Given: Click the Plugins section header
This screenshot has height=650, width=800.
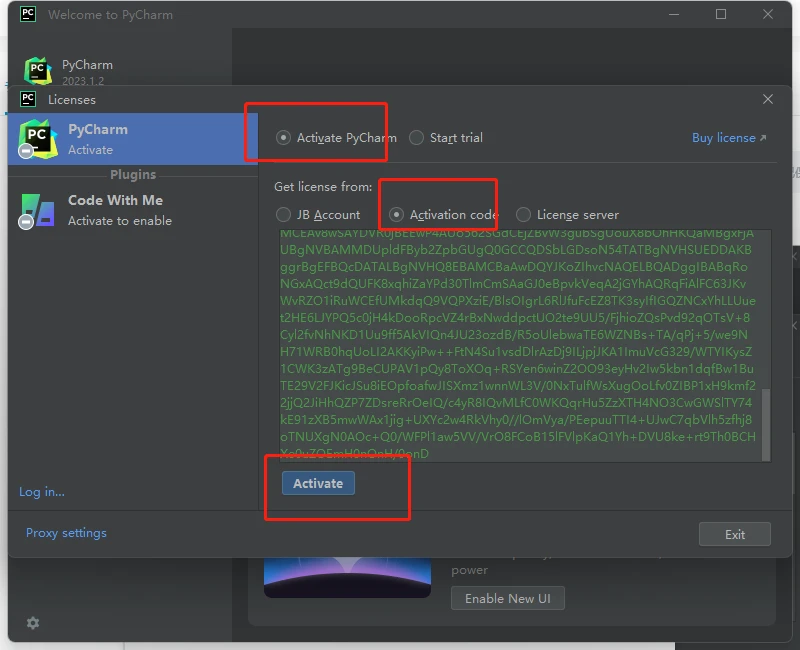Looking at the screenshot, I should (x=133, y=174).
